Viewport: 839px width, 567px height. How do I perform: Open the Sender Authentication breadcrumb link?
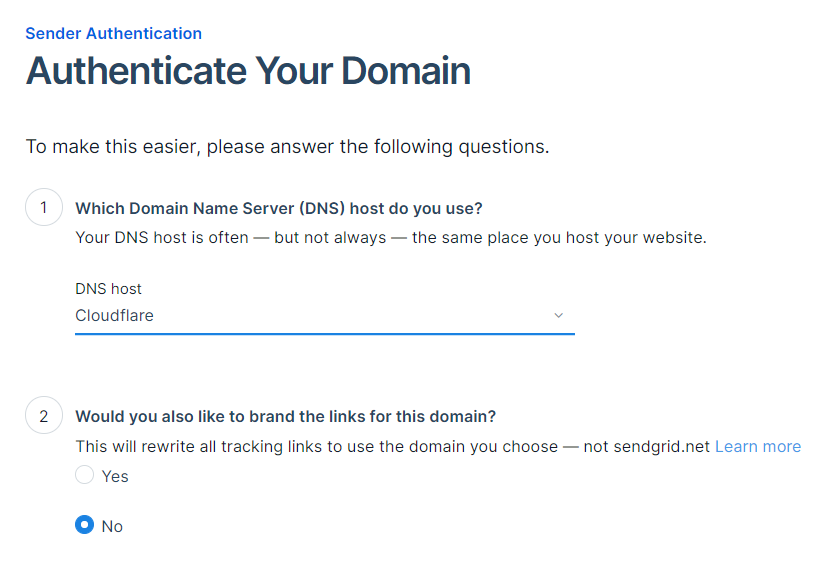(113, 33)
